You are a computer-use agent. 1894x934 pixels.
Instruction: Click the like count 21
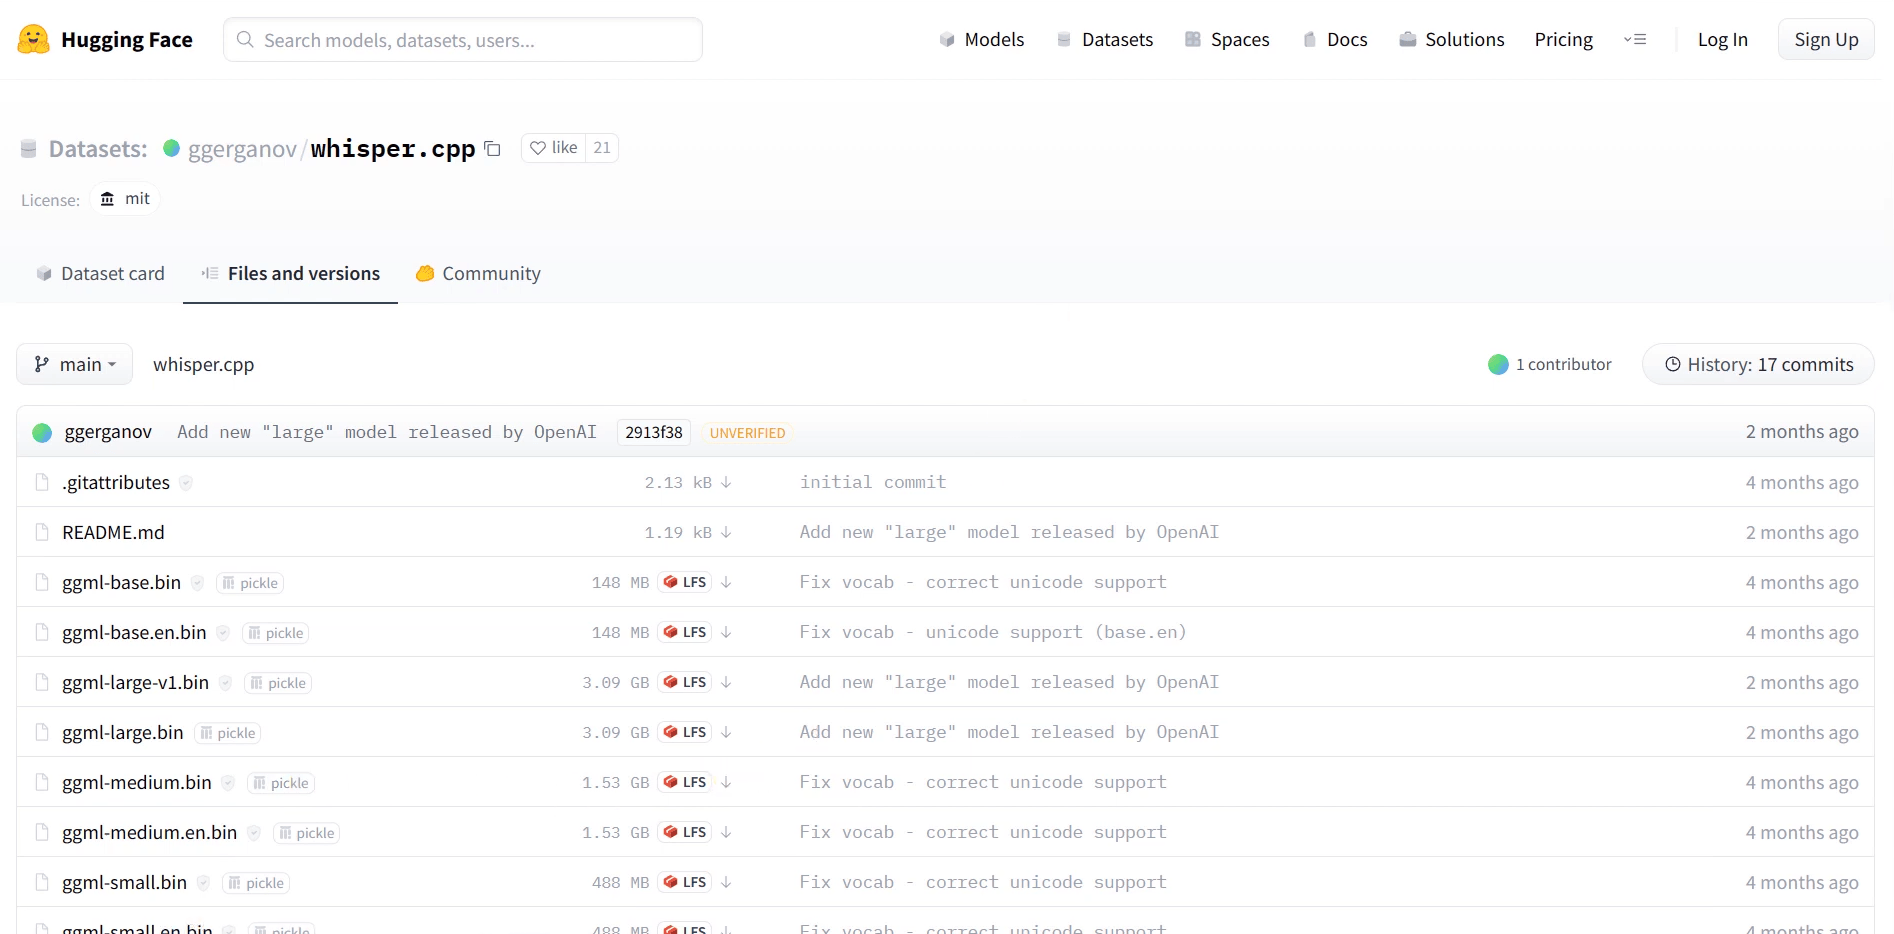coord(602,148)
